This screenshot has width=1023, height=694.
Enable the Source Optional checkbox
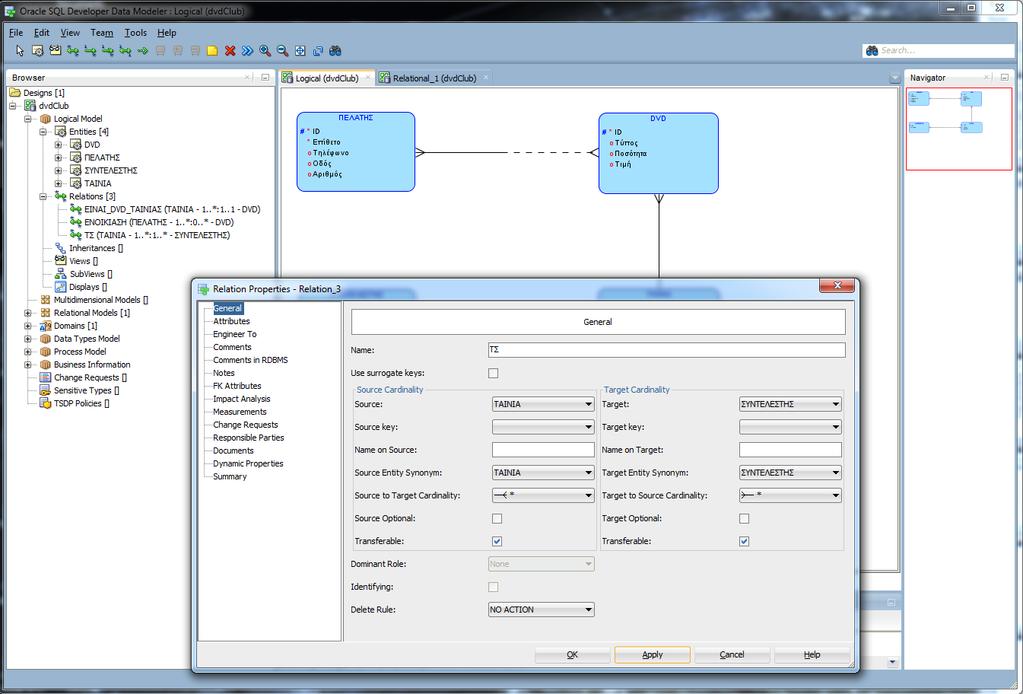pyautogui.click(x=497, y=519)
